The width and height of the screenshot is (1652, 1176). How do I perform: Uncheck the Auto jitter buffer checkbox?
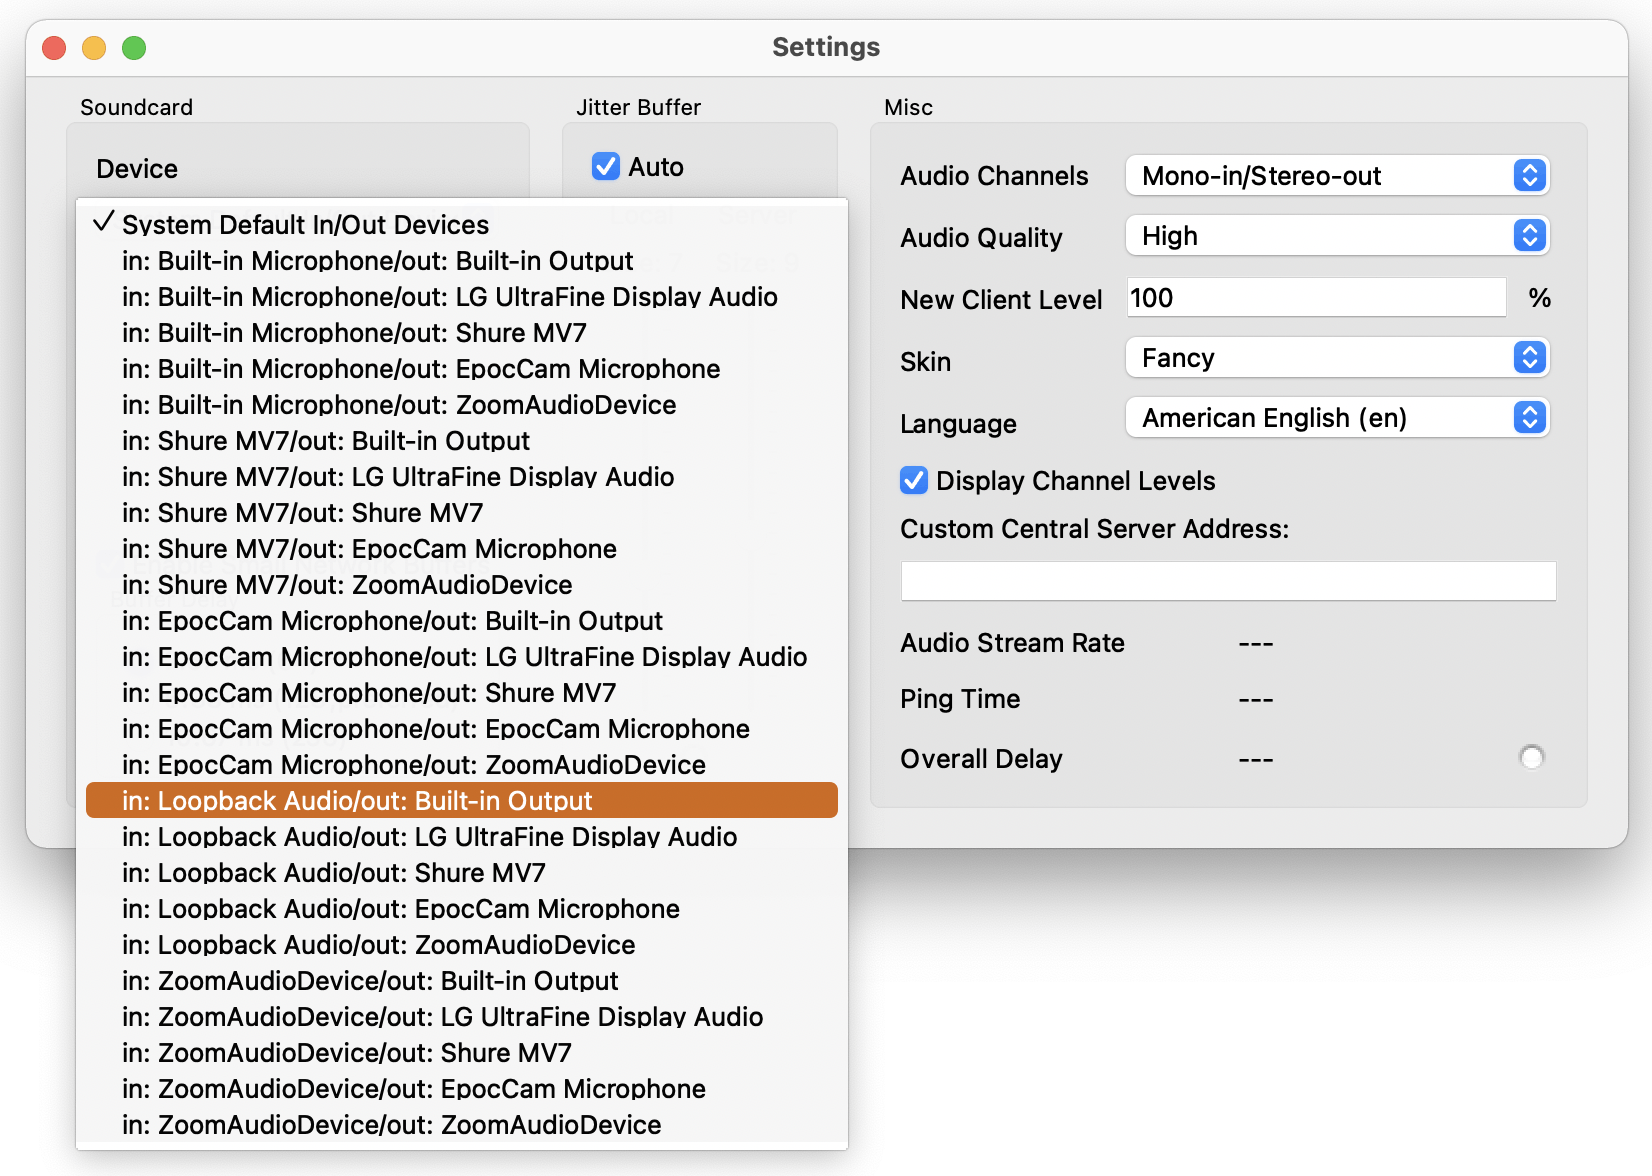coord(606,167)
